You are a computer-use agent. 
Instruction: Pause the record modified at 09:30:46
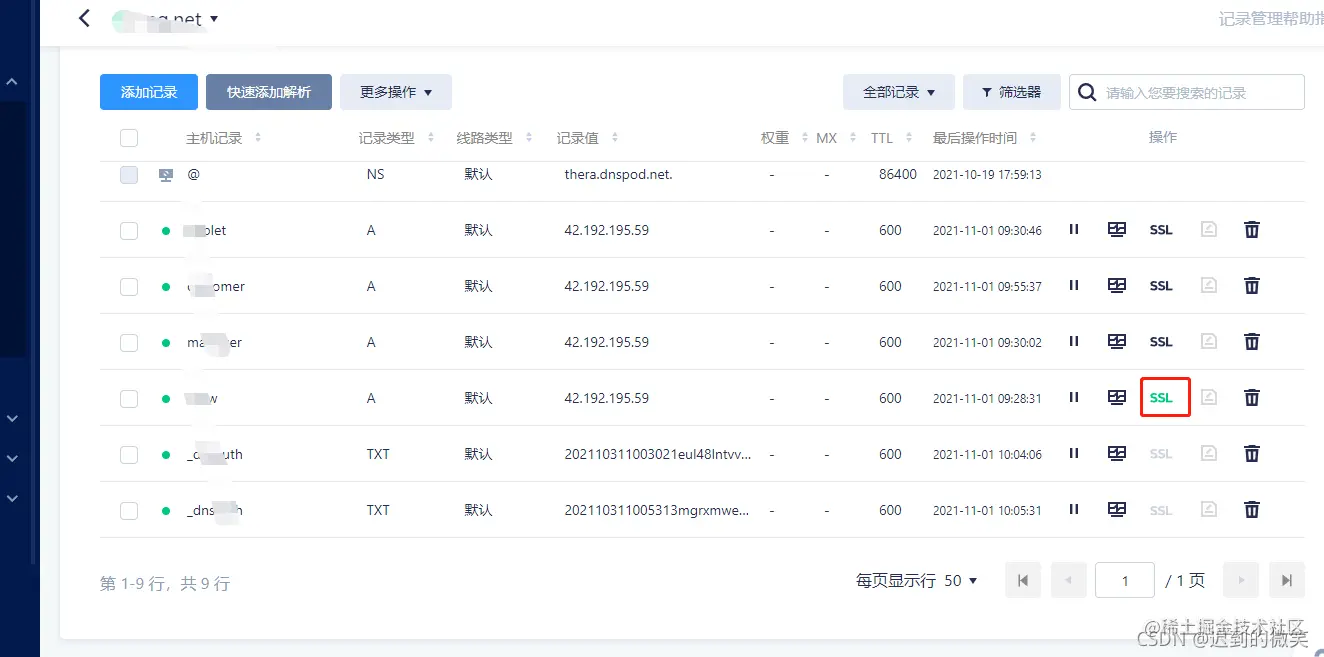pos(1074,230)
